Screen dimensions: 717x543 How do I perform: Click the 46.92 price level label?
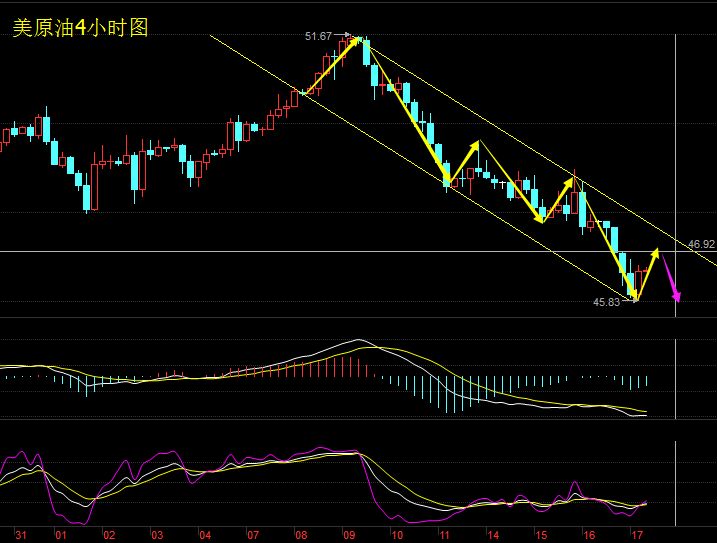(701, 244)
